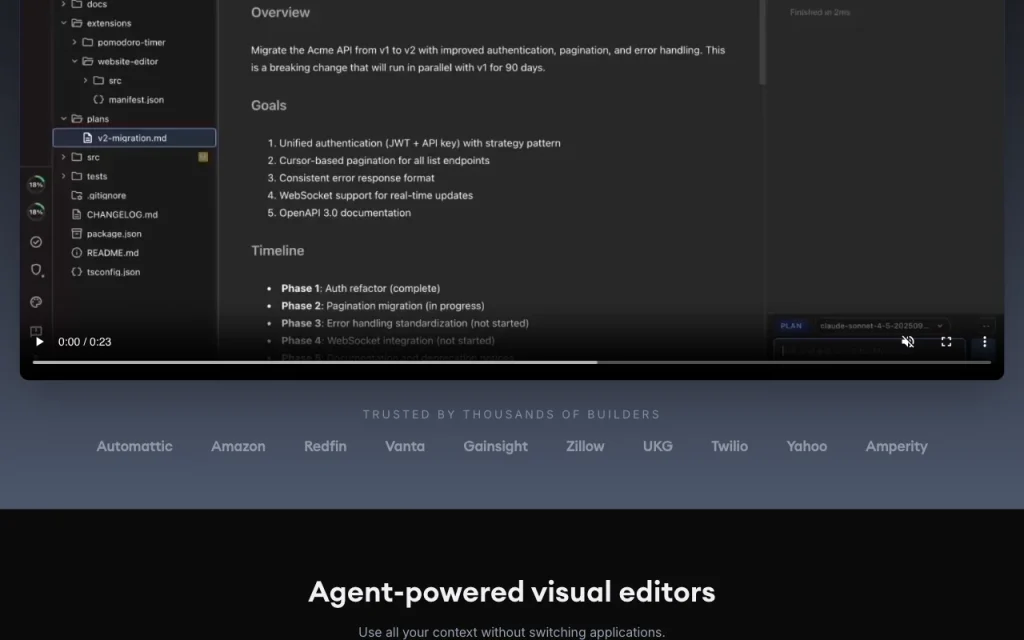
Task: Expand the tests folder chevron
Action: (63, 176)
